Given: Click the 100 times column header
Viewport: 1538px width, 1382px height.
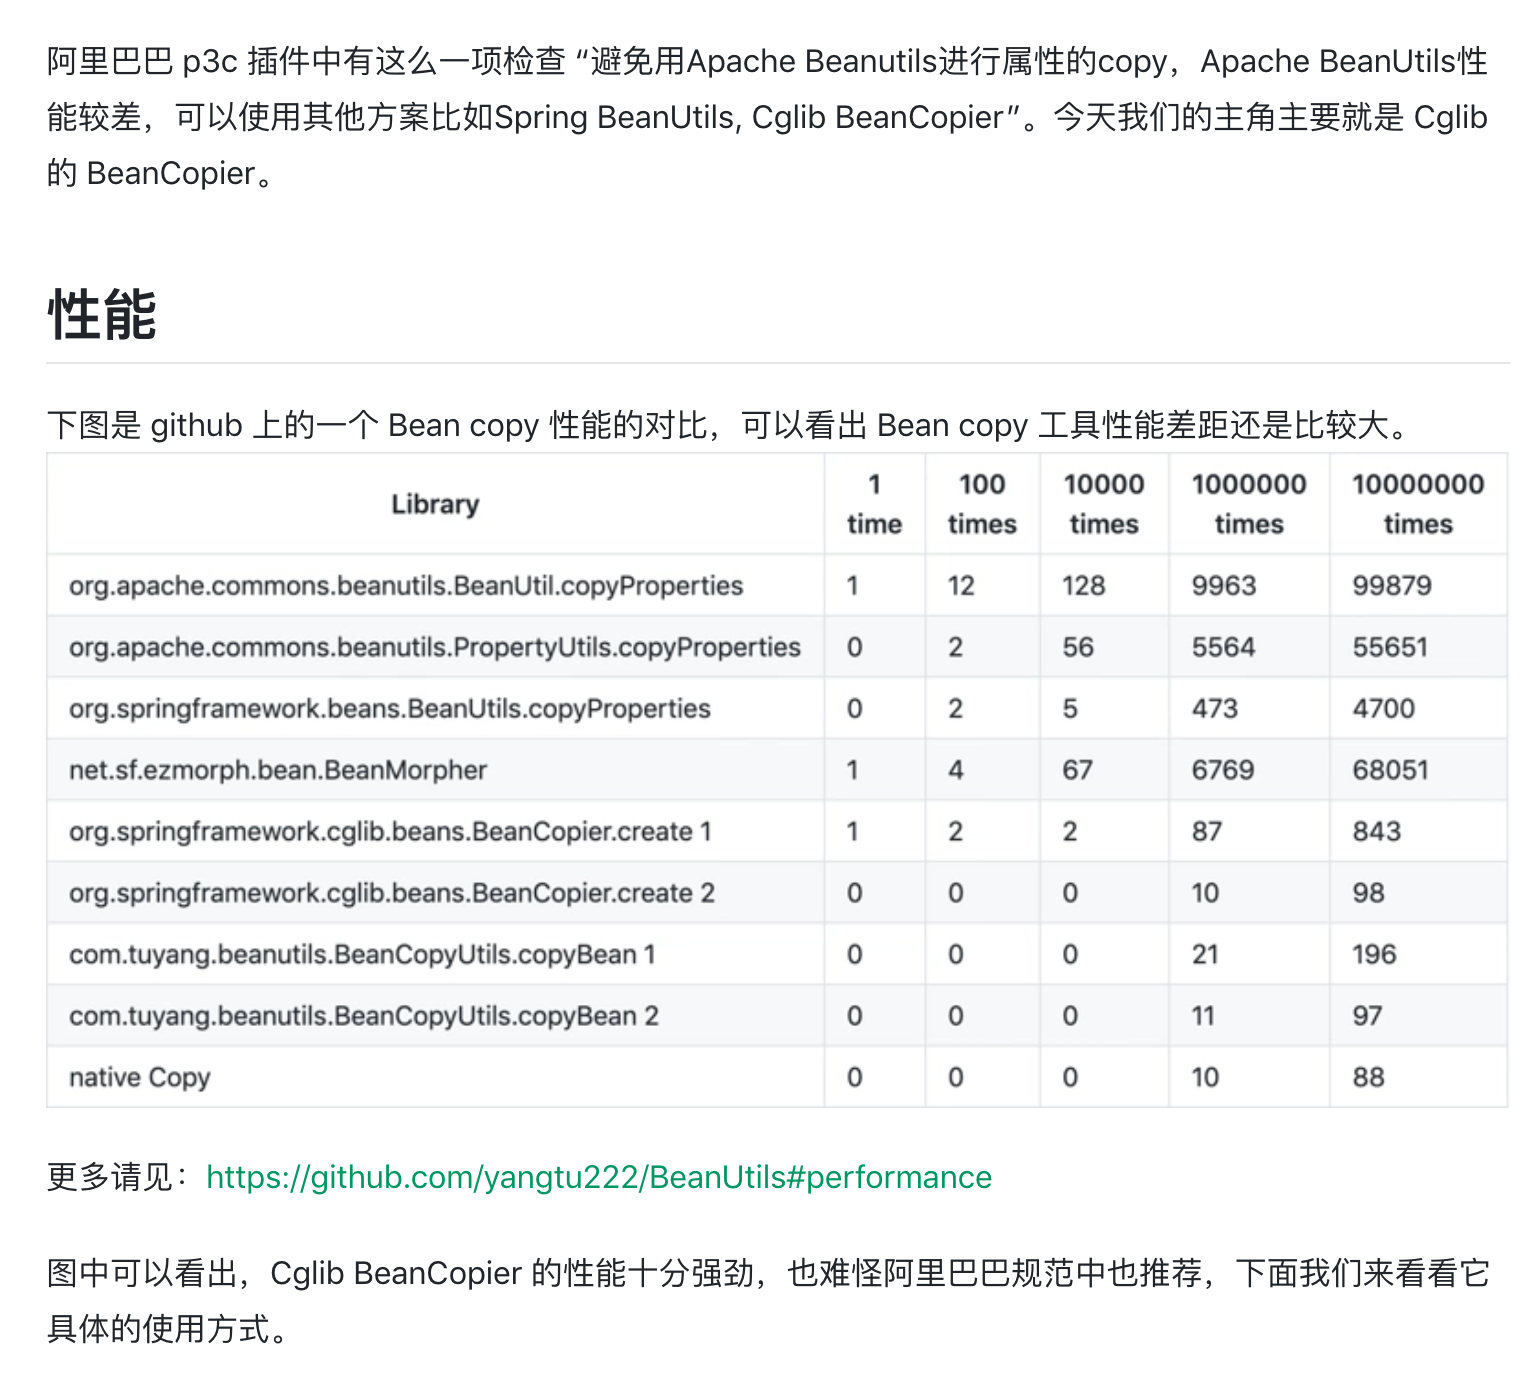Looking at the screenshot, I should click(x=982, y=504).
